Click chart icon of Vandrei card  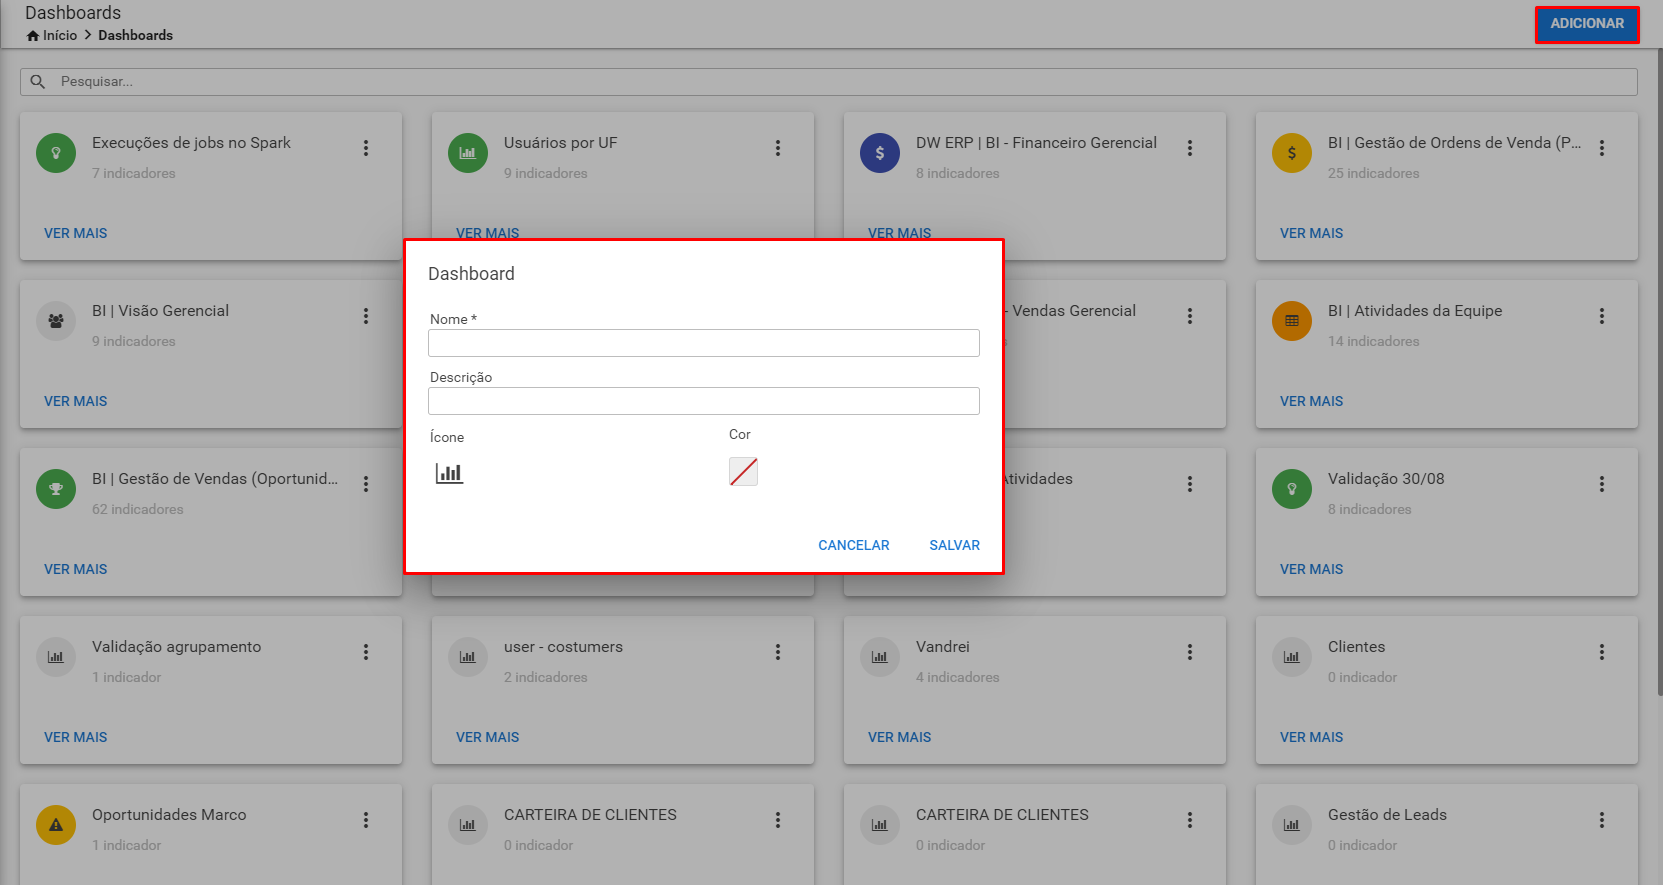880,657
